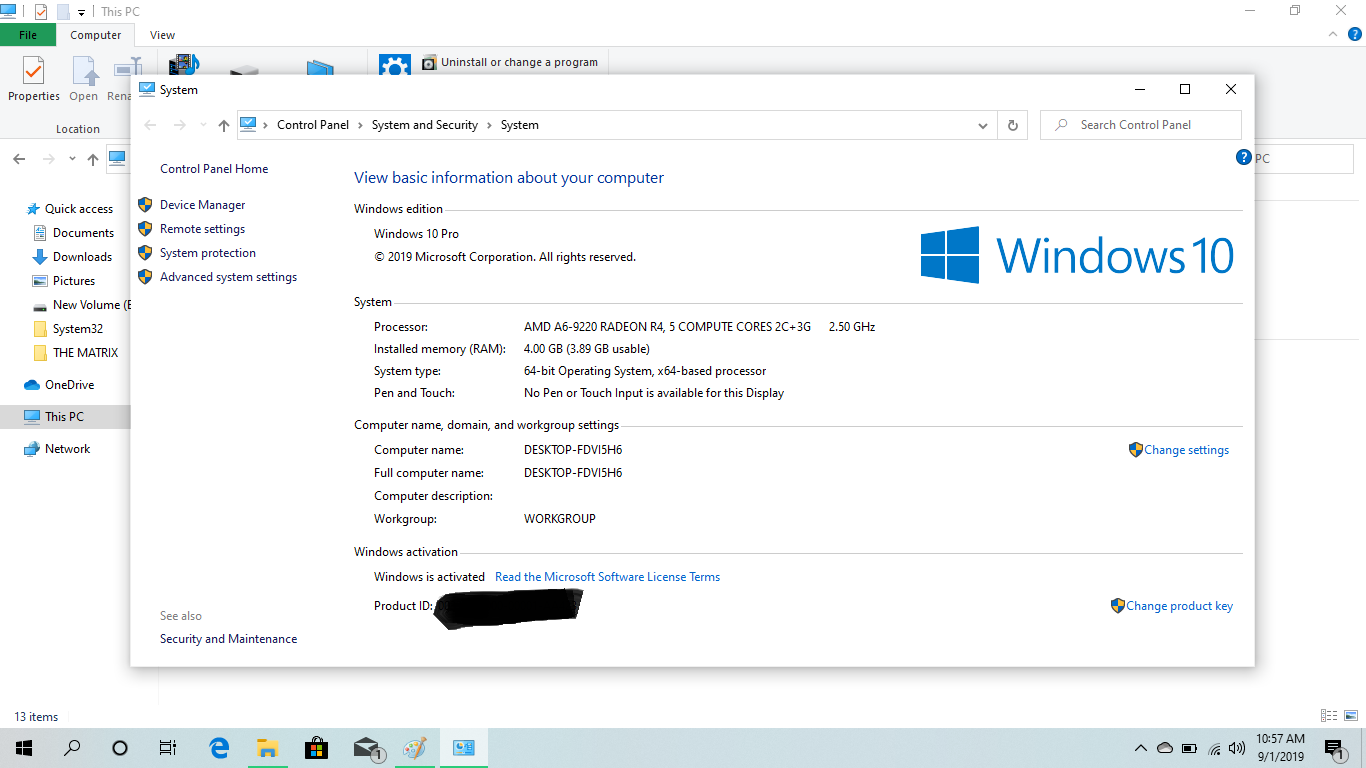
Task: Click the shield icon beside Advanced system settings
Action: tap(145, 277)
